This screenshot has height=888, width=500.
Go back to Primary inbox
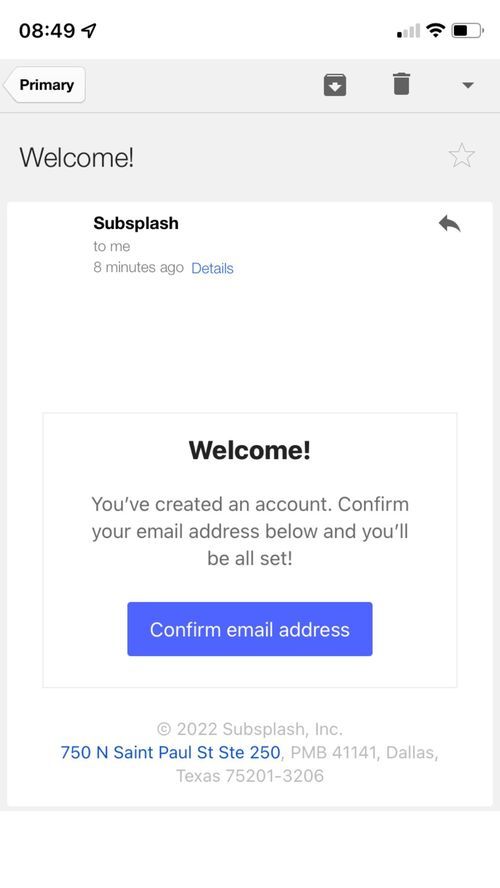(x=45, y=85)
